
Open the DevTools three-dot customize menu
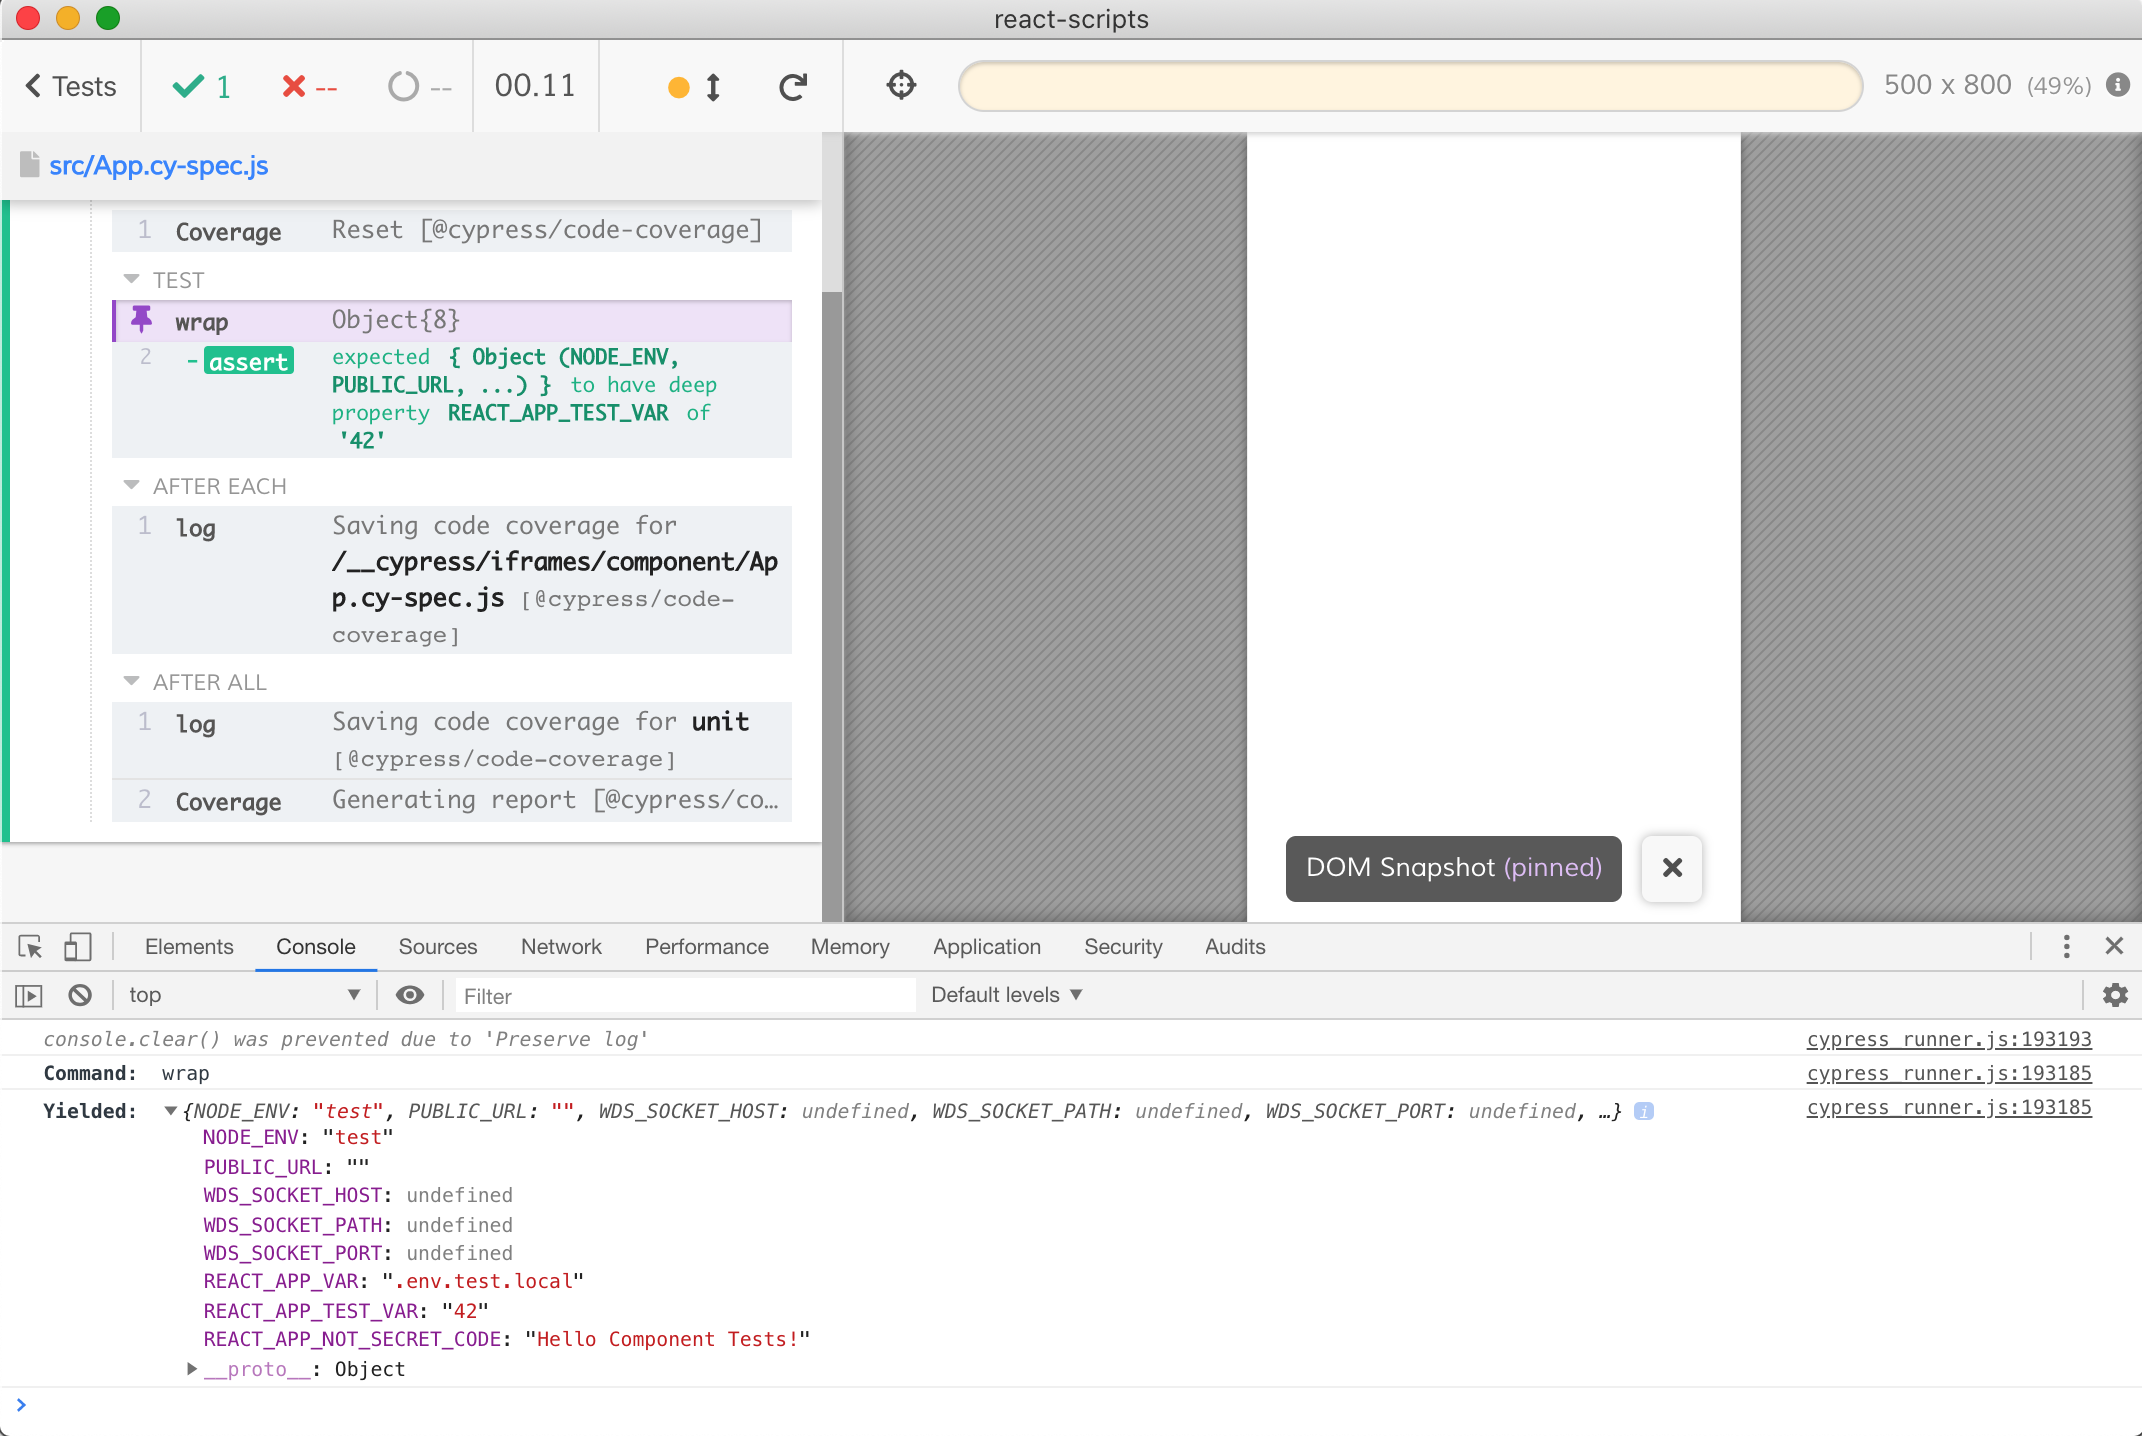point(2066,946)
